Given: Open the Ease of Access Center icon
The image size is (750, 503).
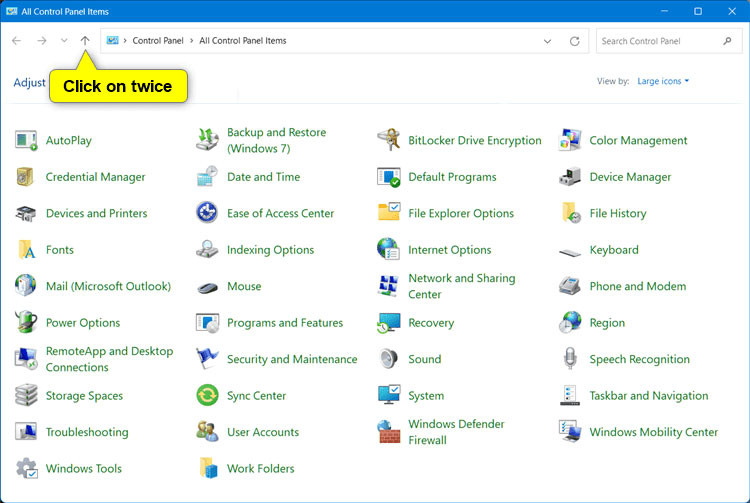Looking at the screenshot, I should [207, 213].
